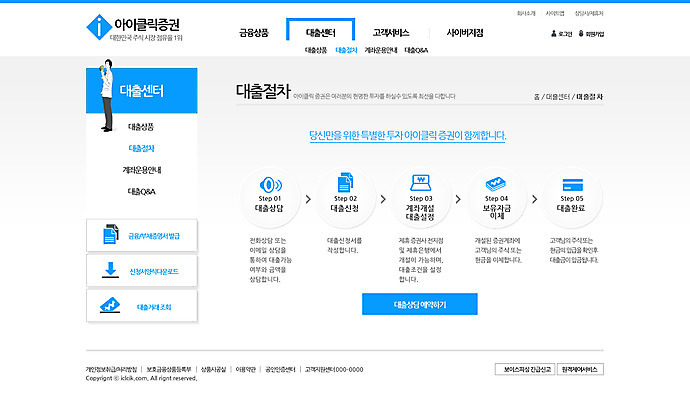Select the 대출센터 main menu tab
690x400 pixels.
[320, 33]
